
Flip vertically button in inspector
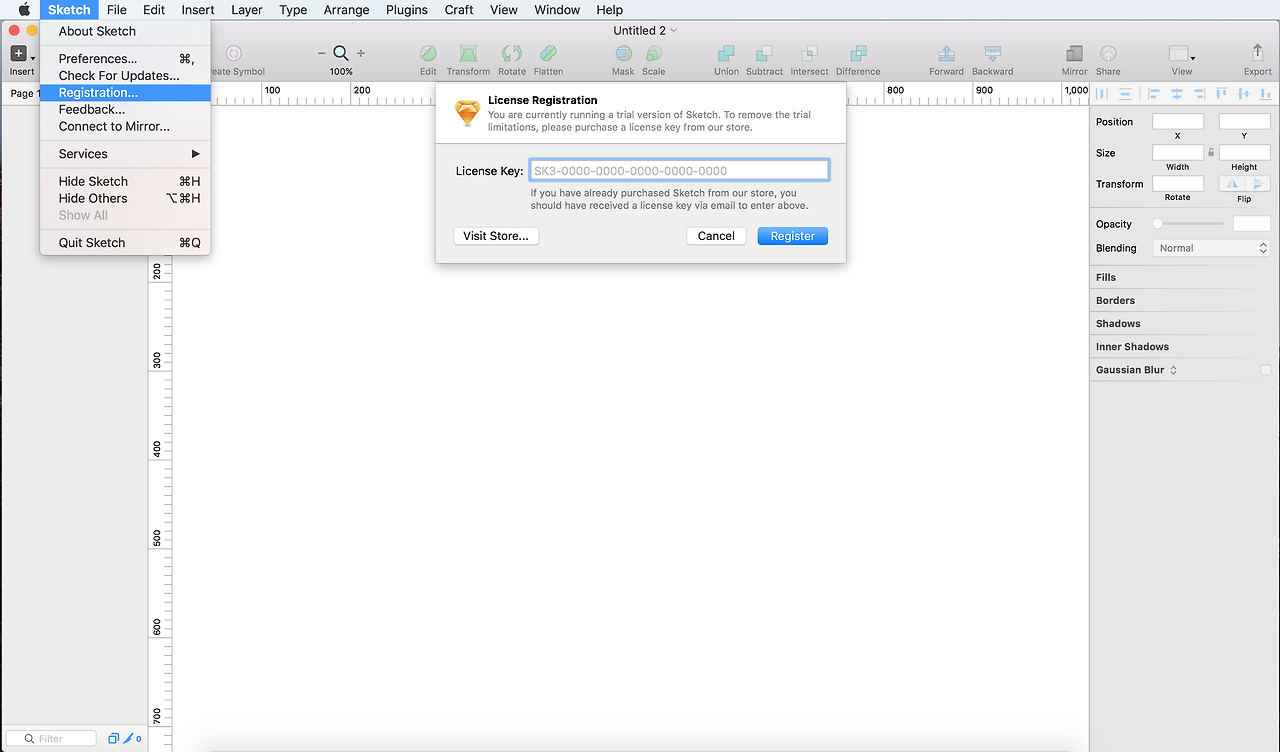tap(1258, 184)
